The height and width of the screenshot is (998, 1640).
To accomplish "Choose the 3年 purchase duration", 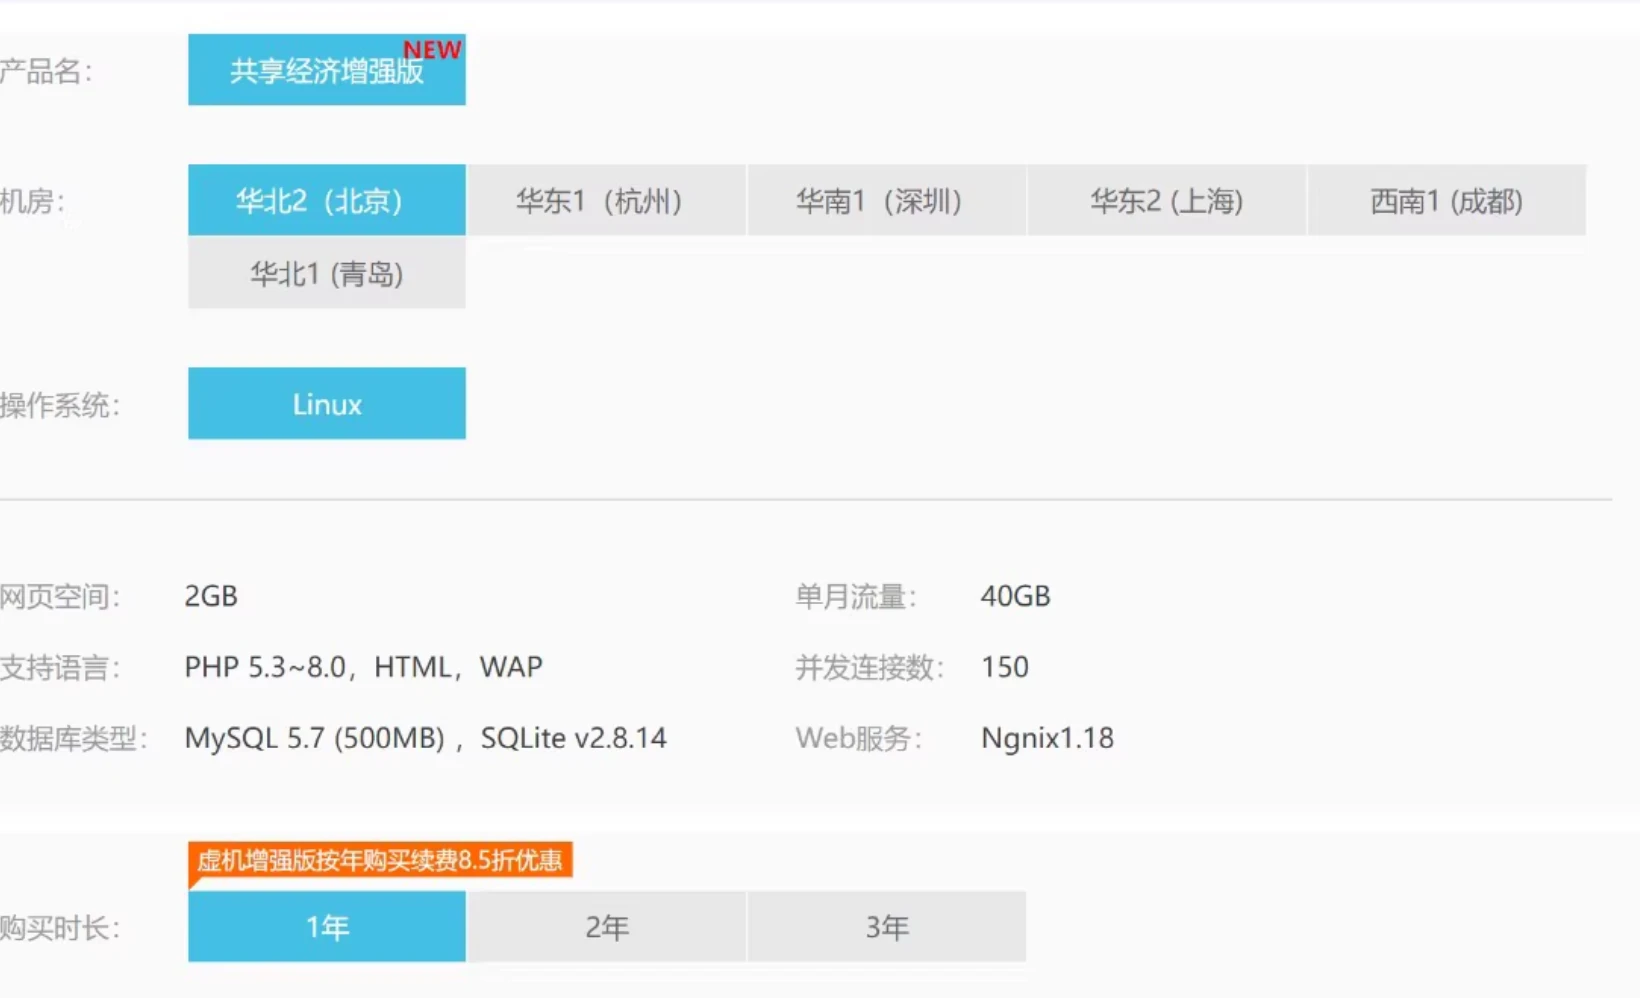I will pyautogui.click(x=886, y=927).
